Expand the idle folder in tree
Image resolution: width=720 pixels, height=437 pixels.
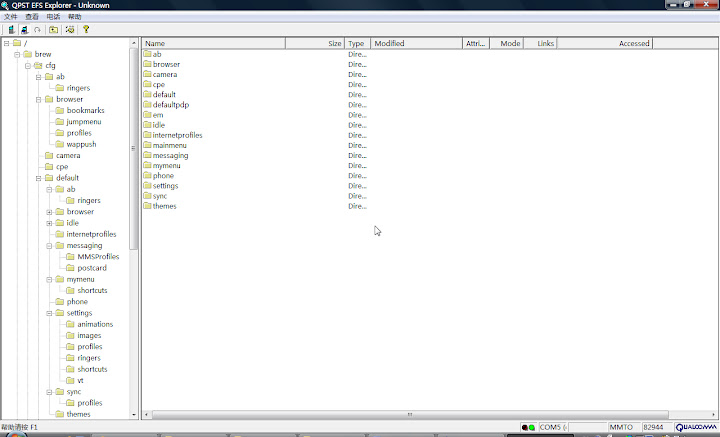(x=49, y=223)
